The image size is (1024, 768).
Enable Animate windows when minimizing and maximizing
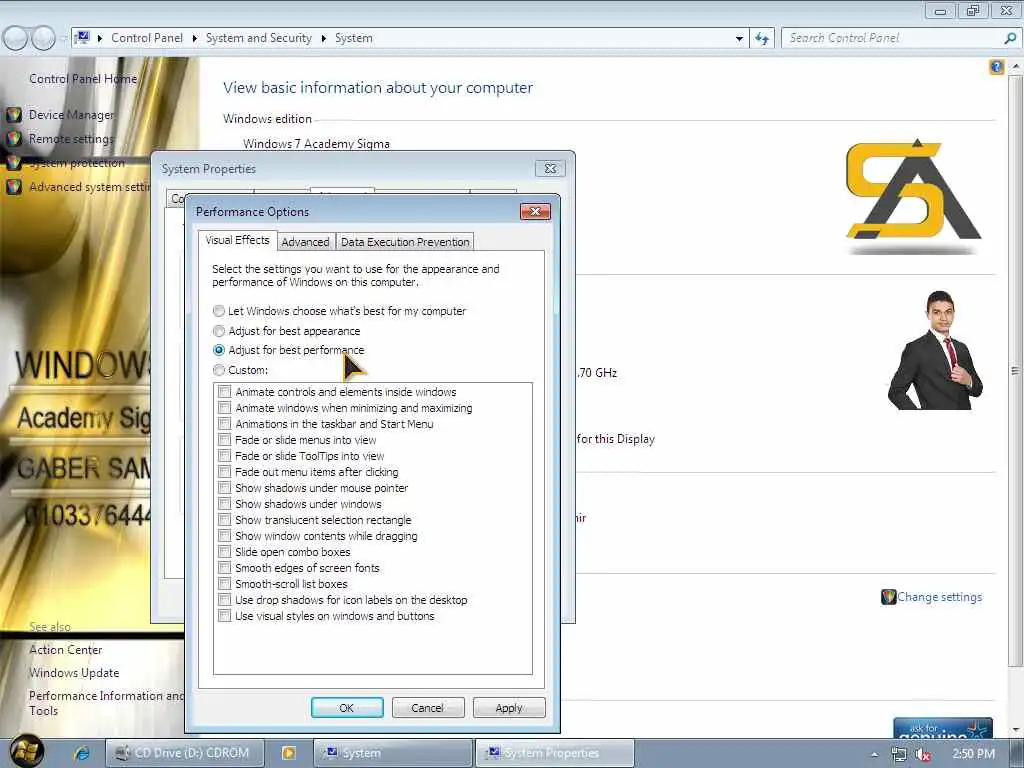tap(225, 408)
